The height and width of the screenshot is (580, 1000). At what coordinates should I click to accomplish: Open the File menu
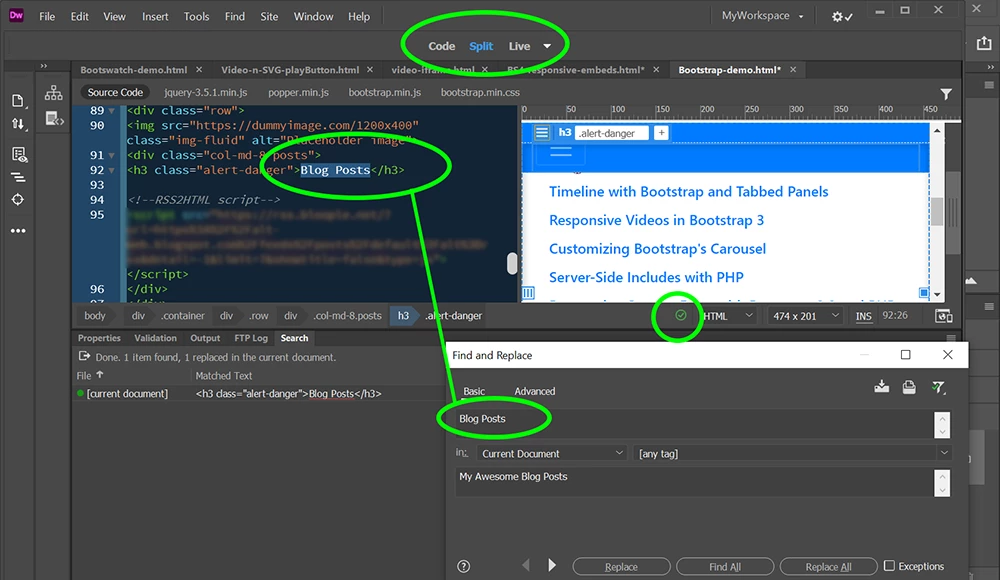point(47,17)
